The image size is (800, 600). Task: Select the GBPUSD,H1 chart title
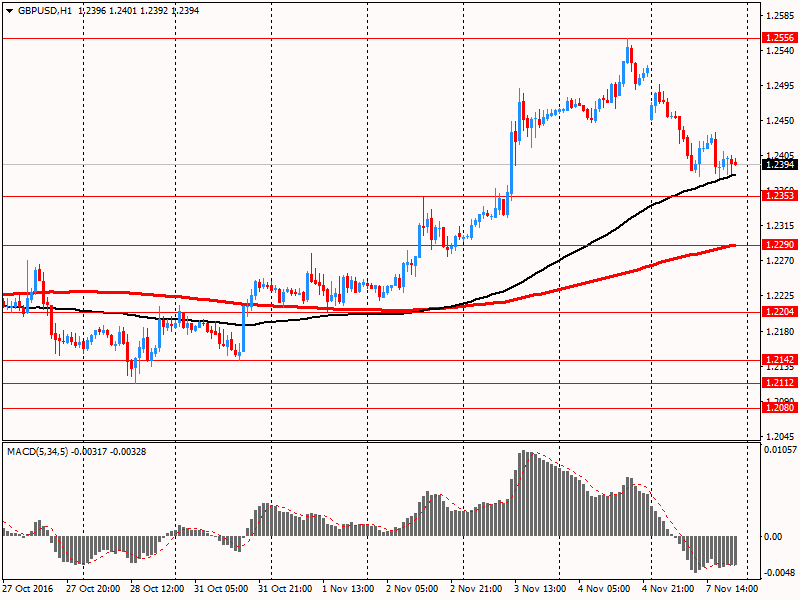(x=45, y=11)
